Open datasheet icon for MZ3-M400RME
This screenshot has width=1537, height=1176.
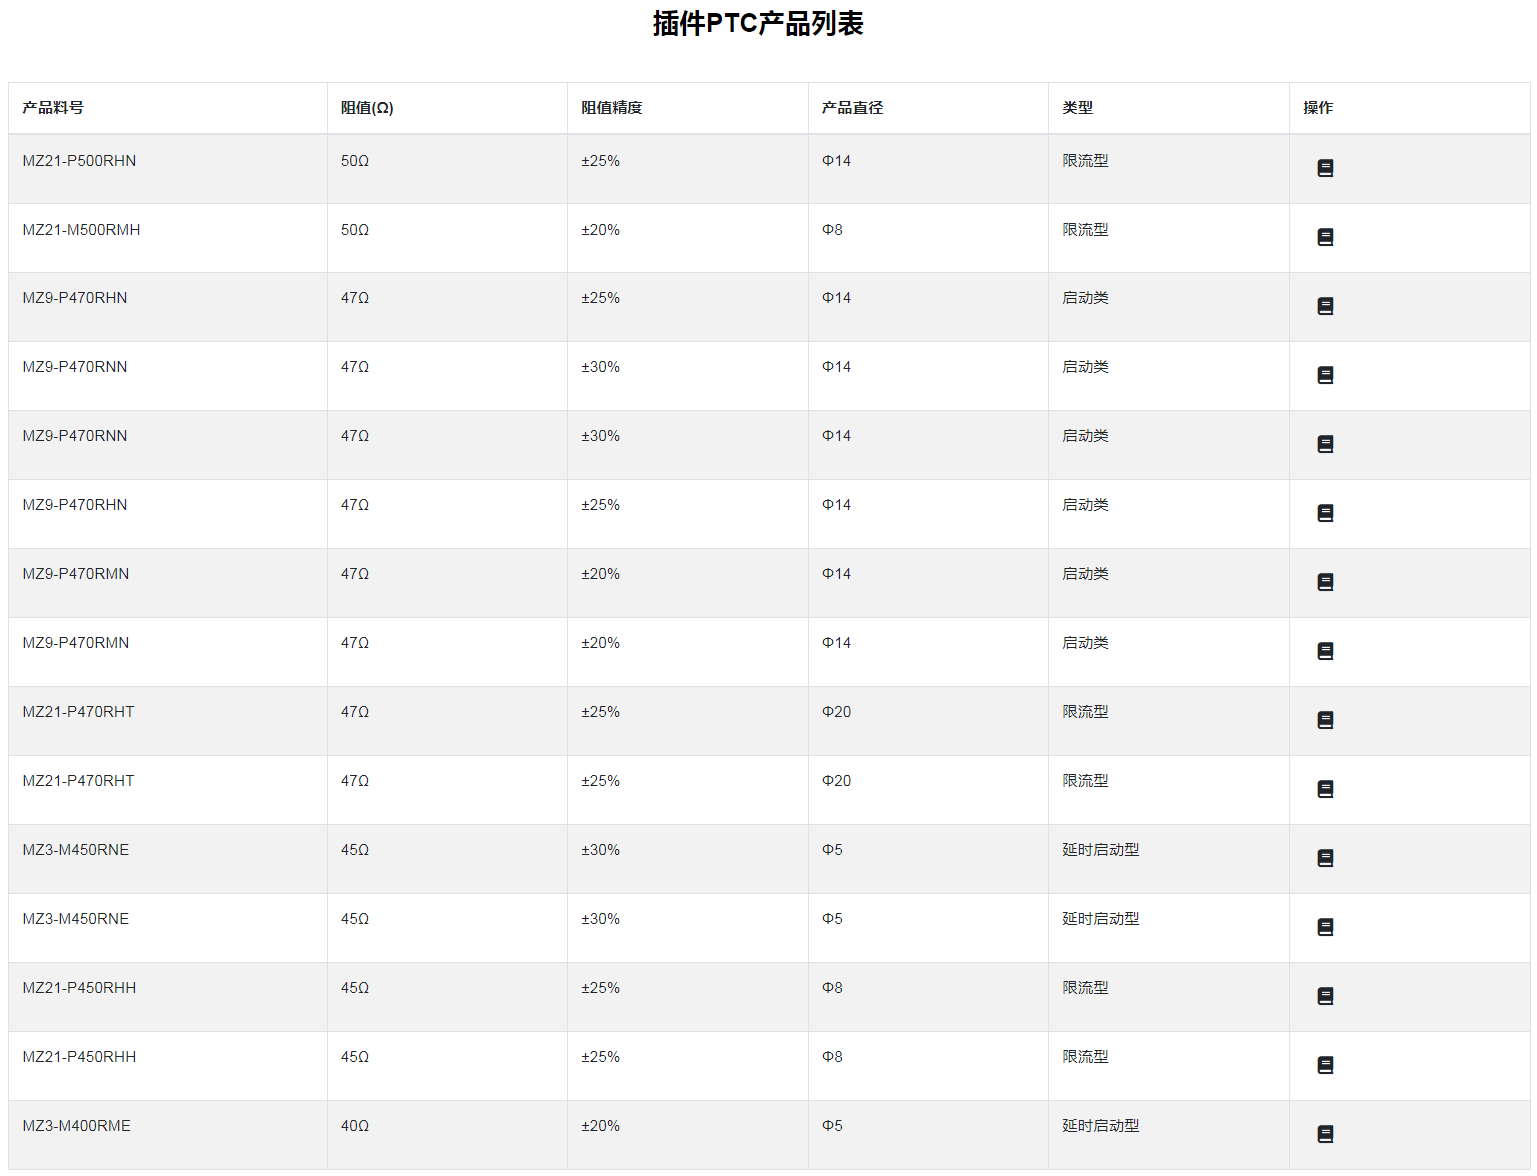[x=1325, y=1134]
